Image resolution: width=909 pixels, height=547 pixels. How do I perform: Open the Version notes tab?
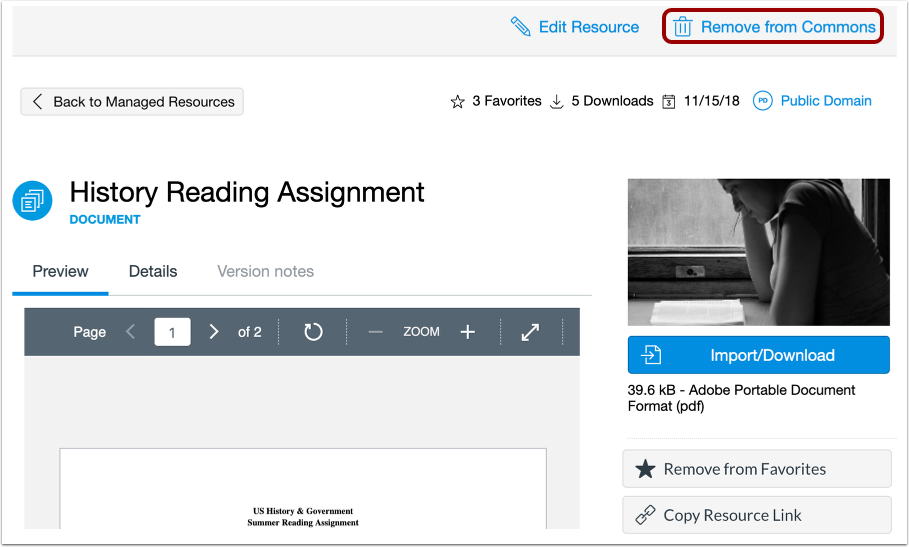[266, 271]
